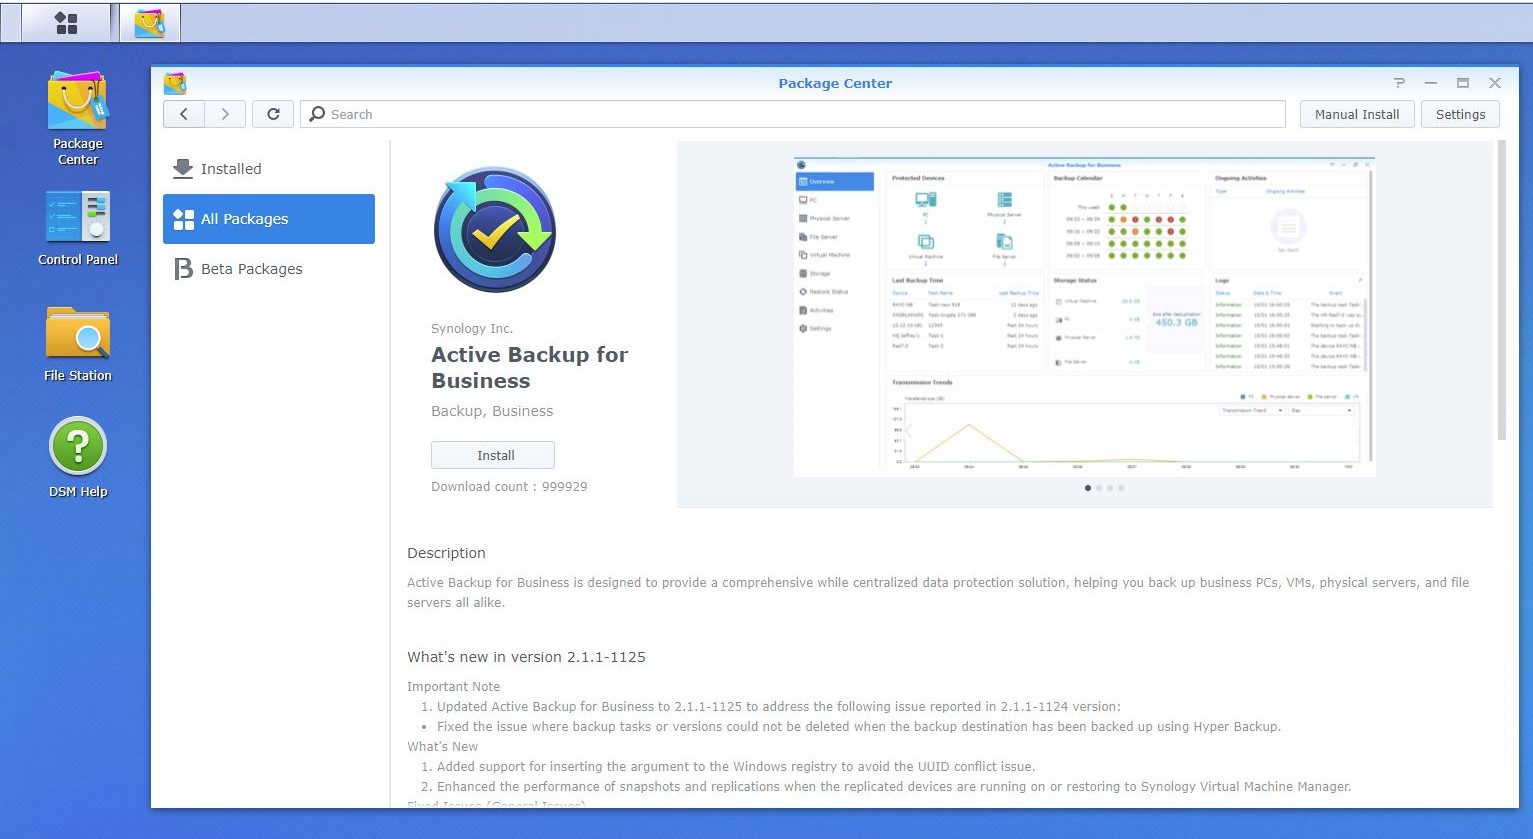Open the DSM Main Menu grid icon

[x=66, y=23]
